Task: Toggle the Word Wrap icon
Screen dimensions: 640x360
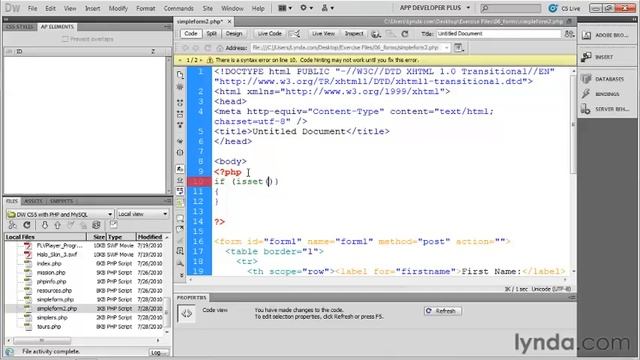Action: pyautogui.click(x=180, y=191)
